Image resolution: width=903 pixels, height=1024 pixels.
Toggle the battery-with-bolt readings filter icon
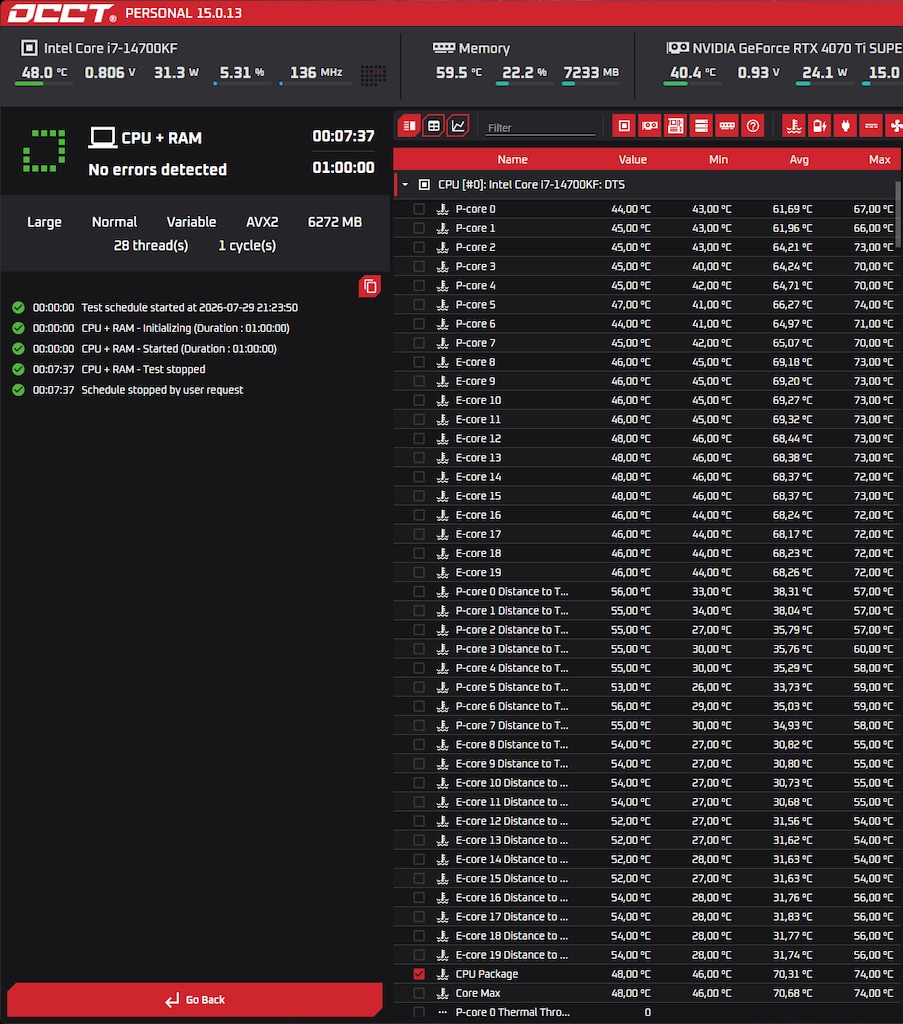(819, 126)
